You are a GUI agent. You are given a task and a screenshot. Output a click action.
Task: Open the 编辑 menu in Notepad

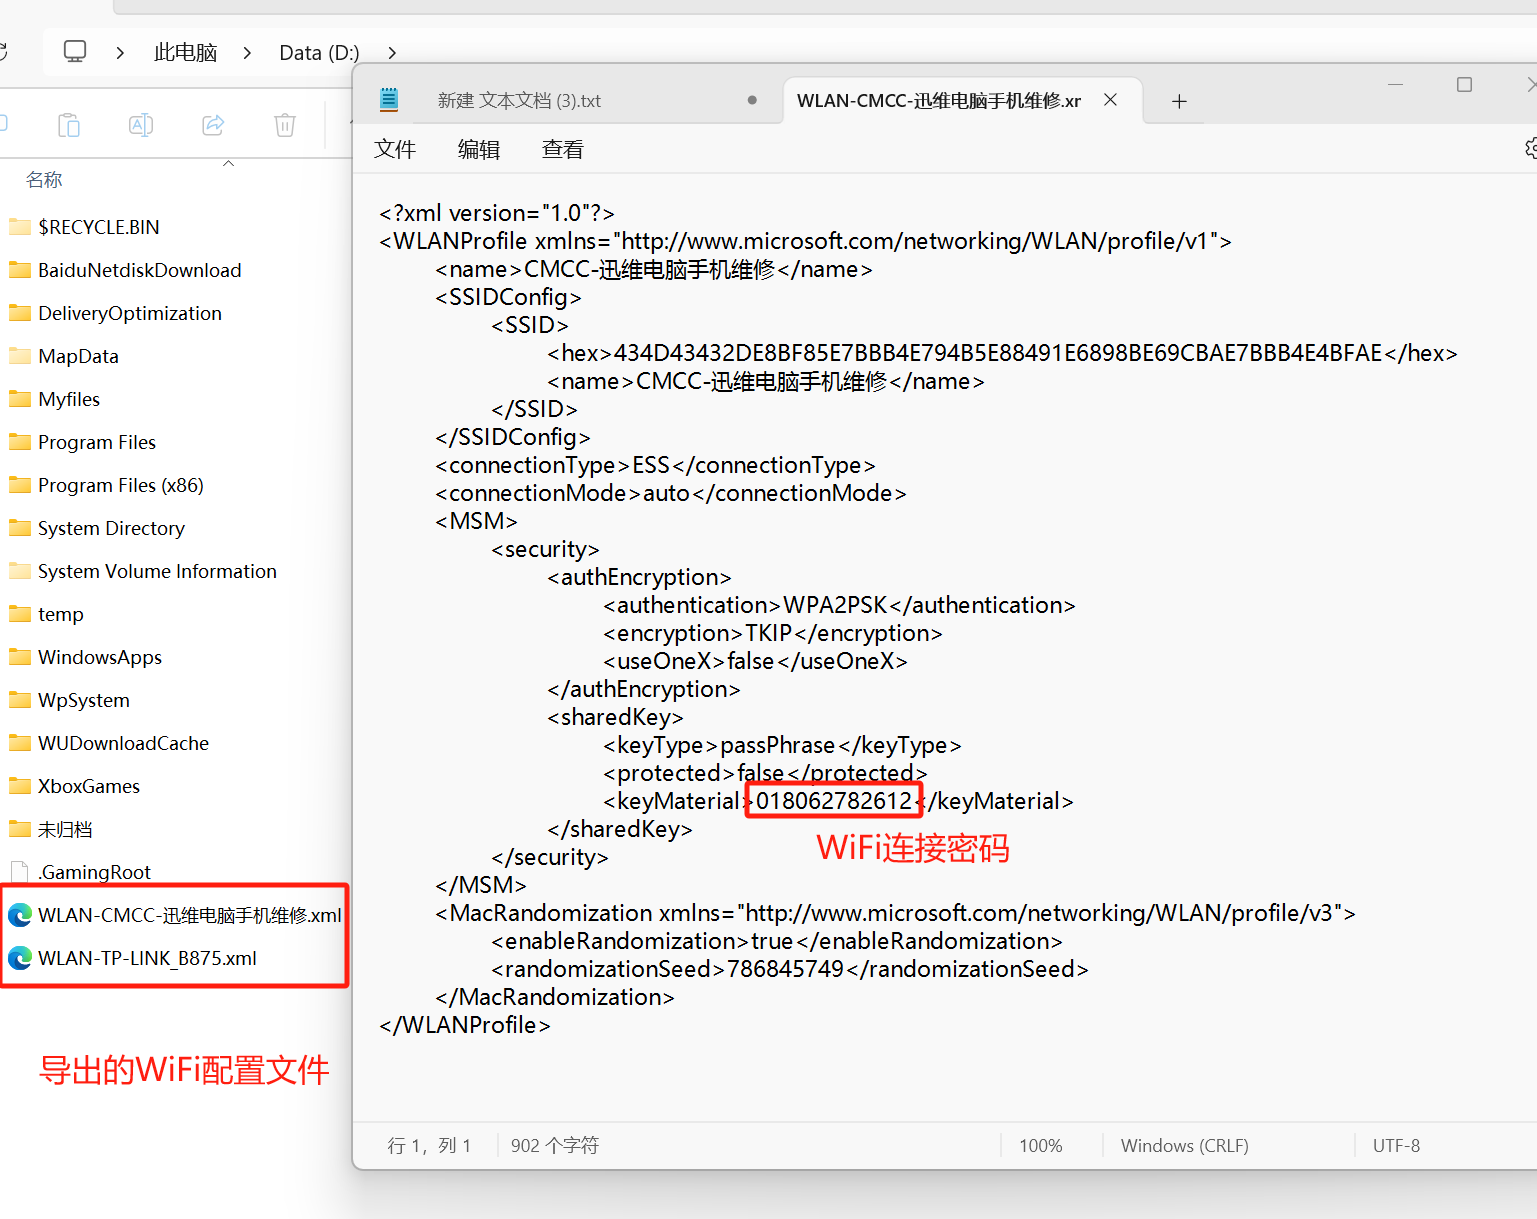(479, 149)
